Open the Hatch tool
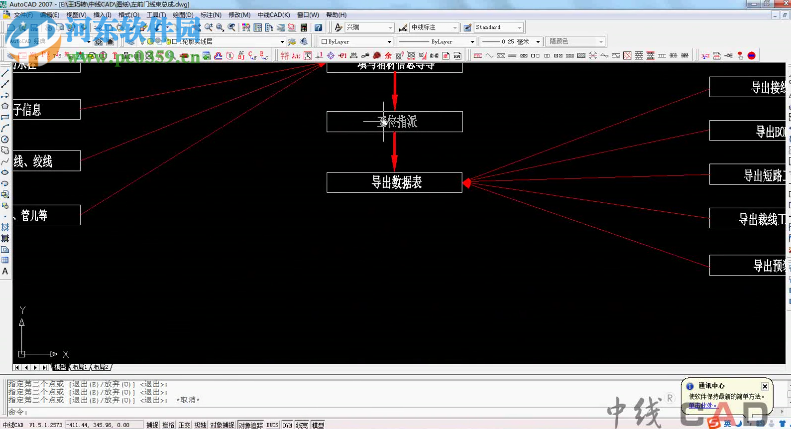 (5, 227)
